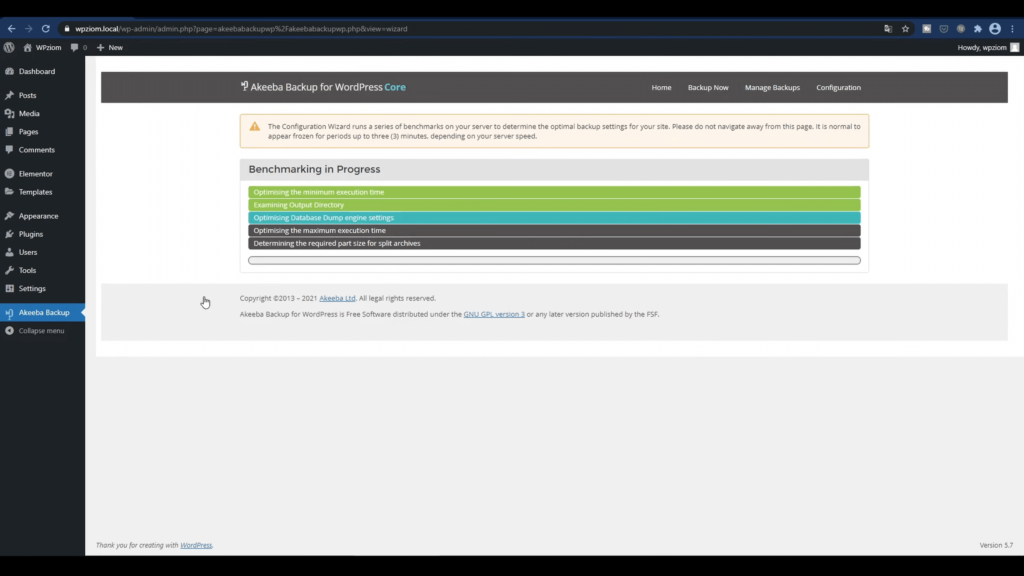
Task: Reload the page with the browser refresh button
Action: (x=45, y=29)
